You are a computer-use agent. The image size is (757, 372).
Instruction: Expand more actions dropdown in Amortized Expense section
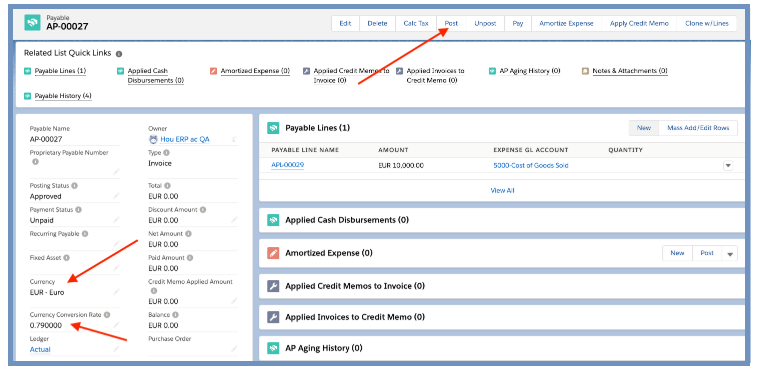729,253
